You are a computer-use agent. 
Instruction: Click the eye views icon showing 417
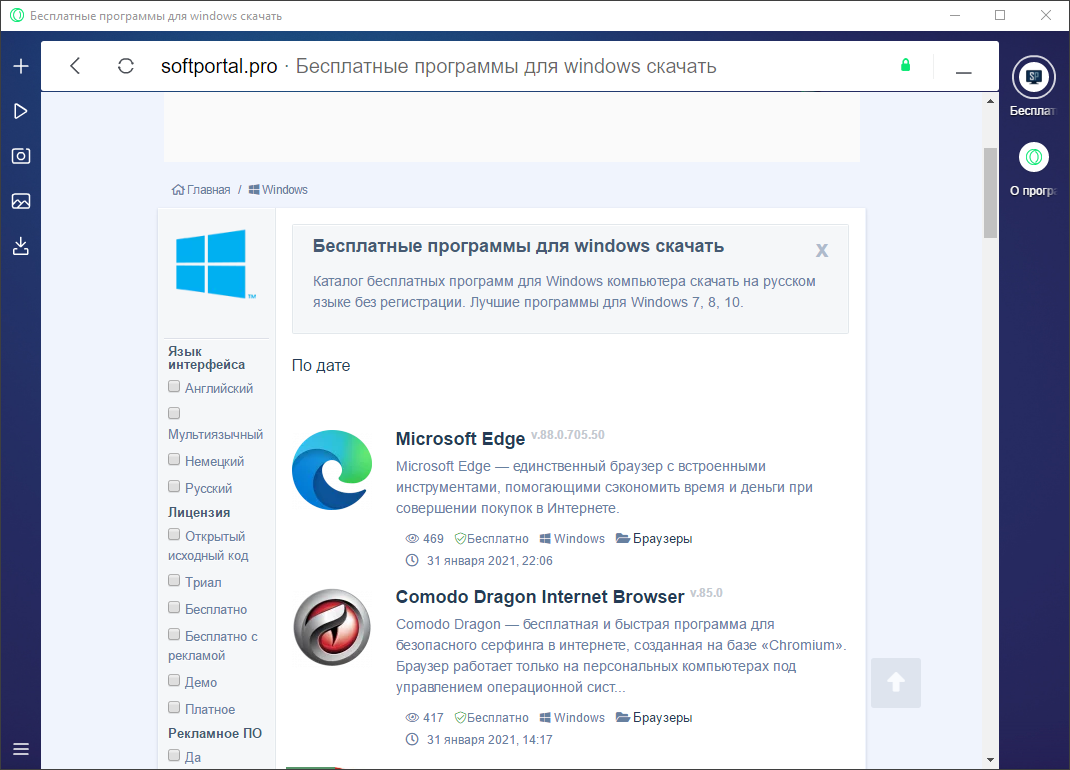pos(412,717)
